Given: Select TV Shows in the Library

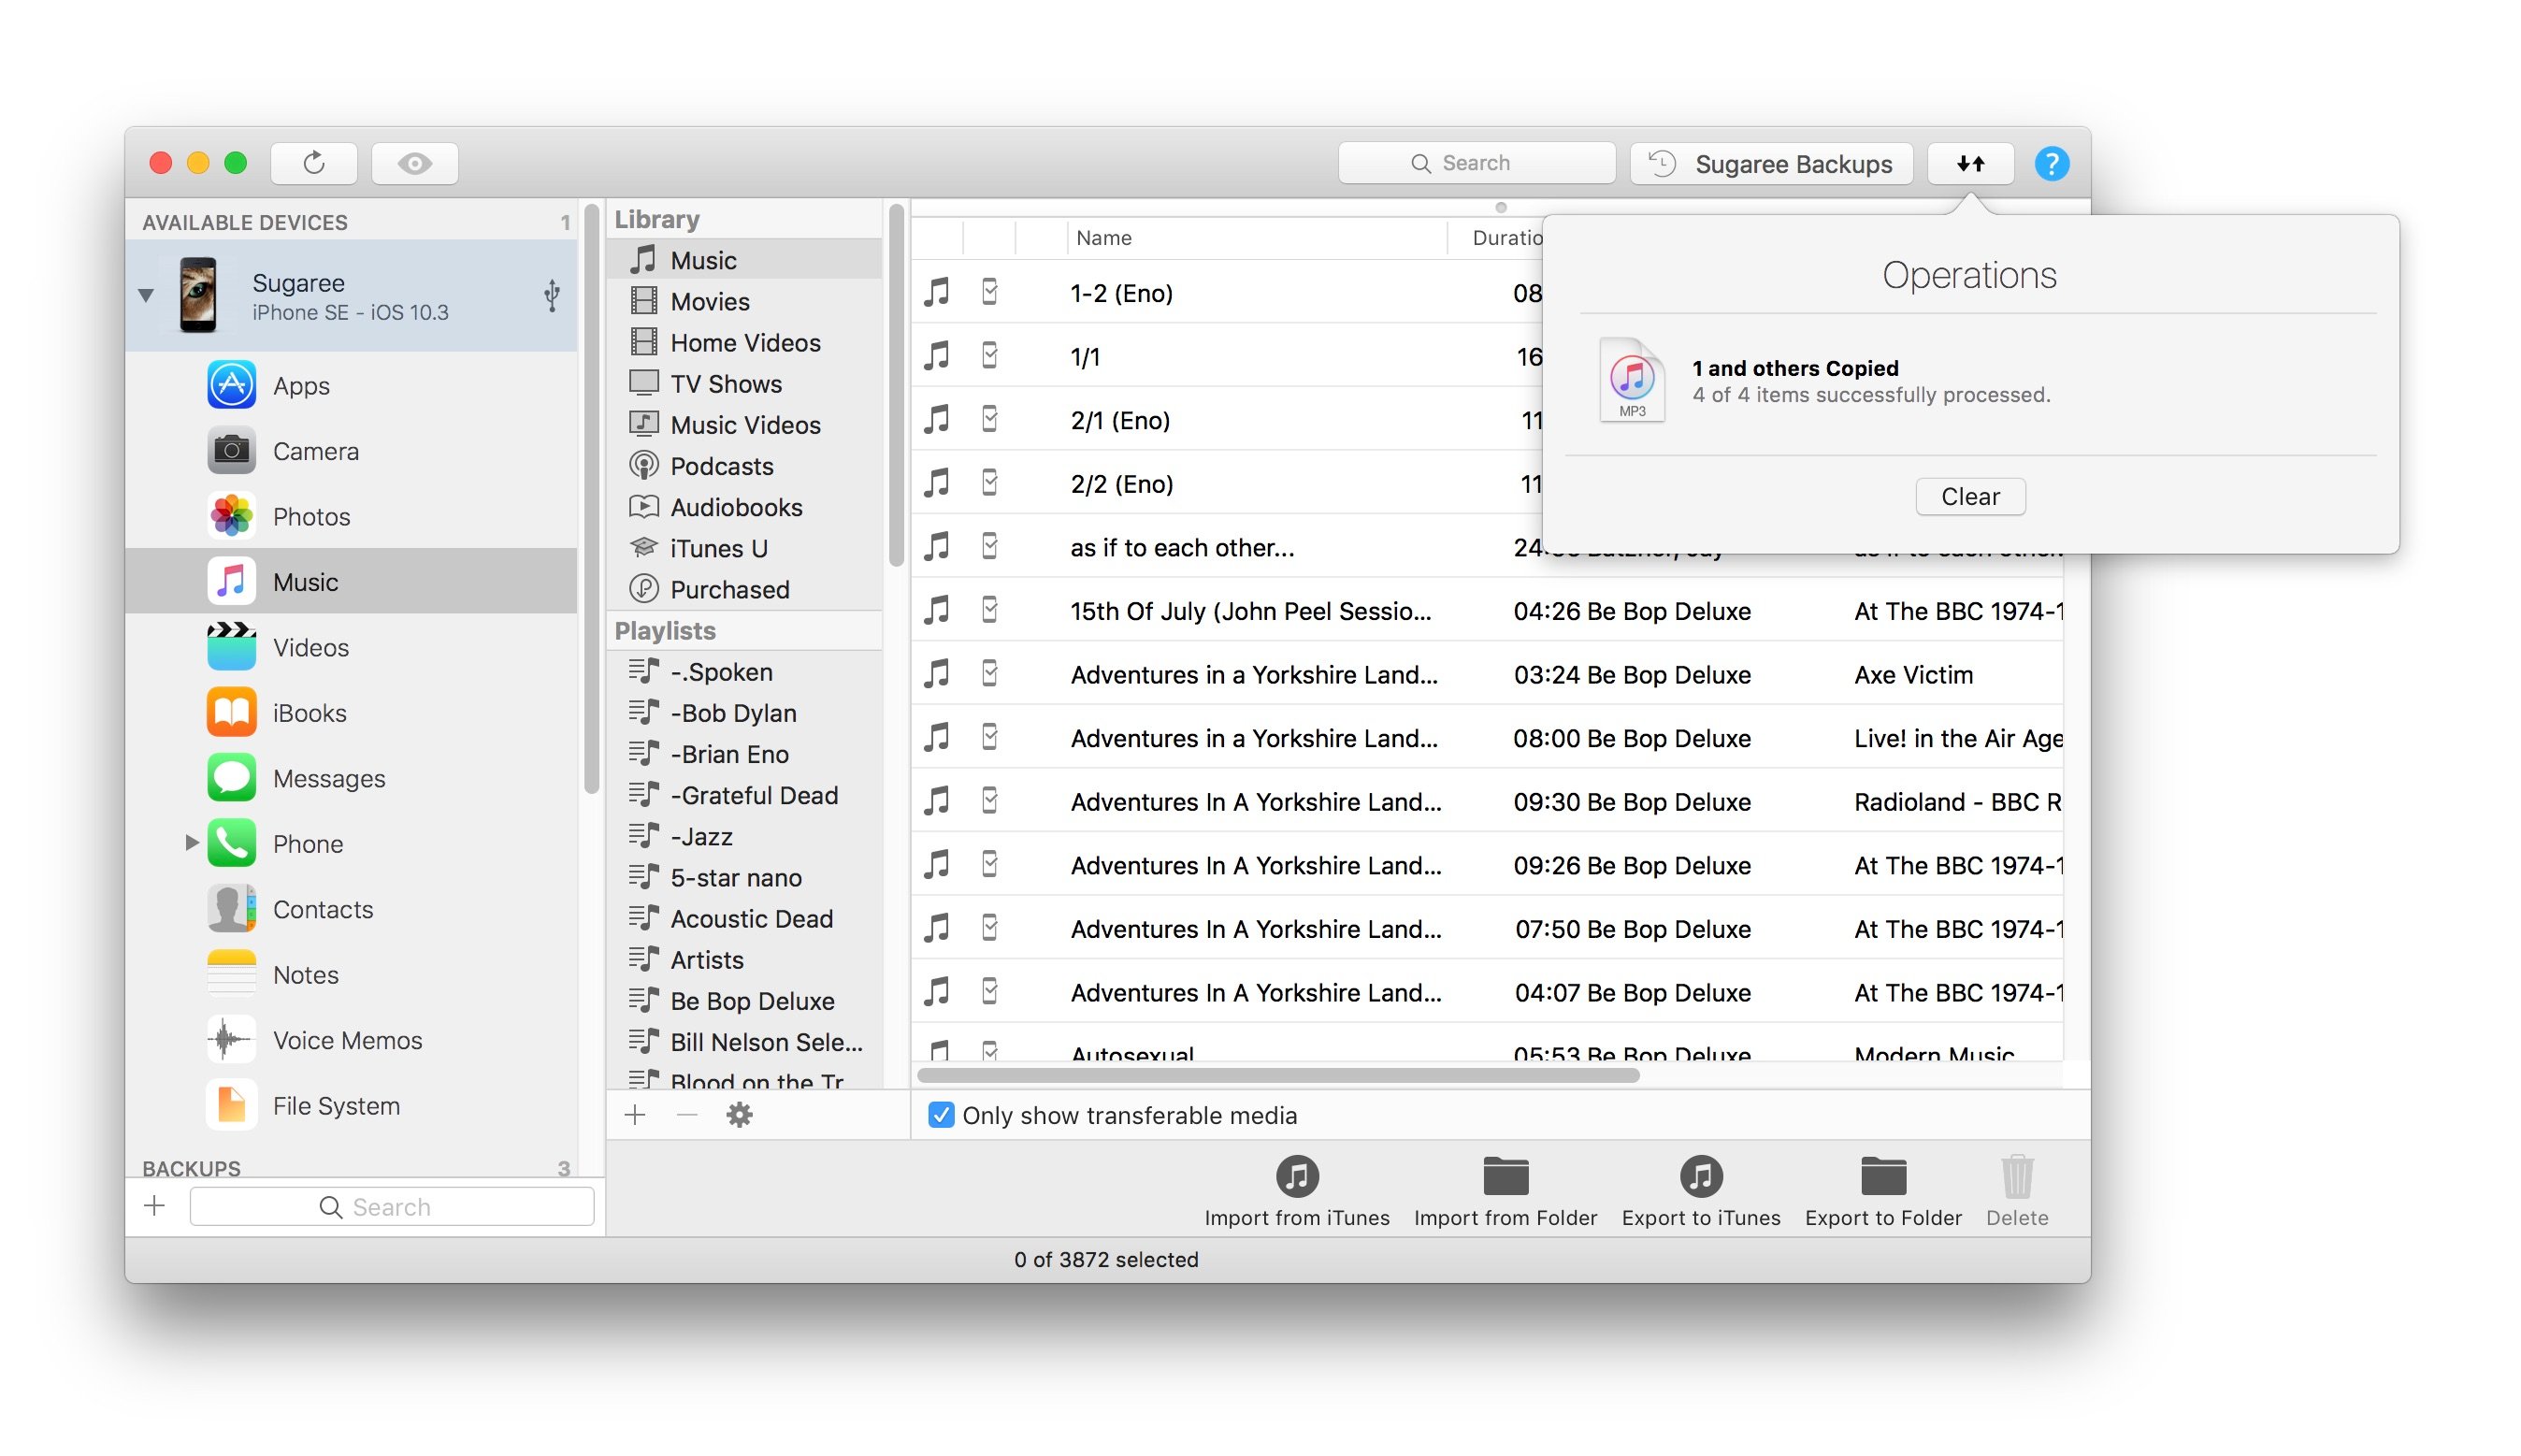Looking at the screenshot, I should coord(744,383).
